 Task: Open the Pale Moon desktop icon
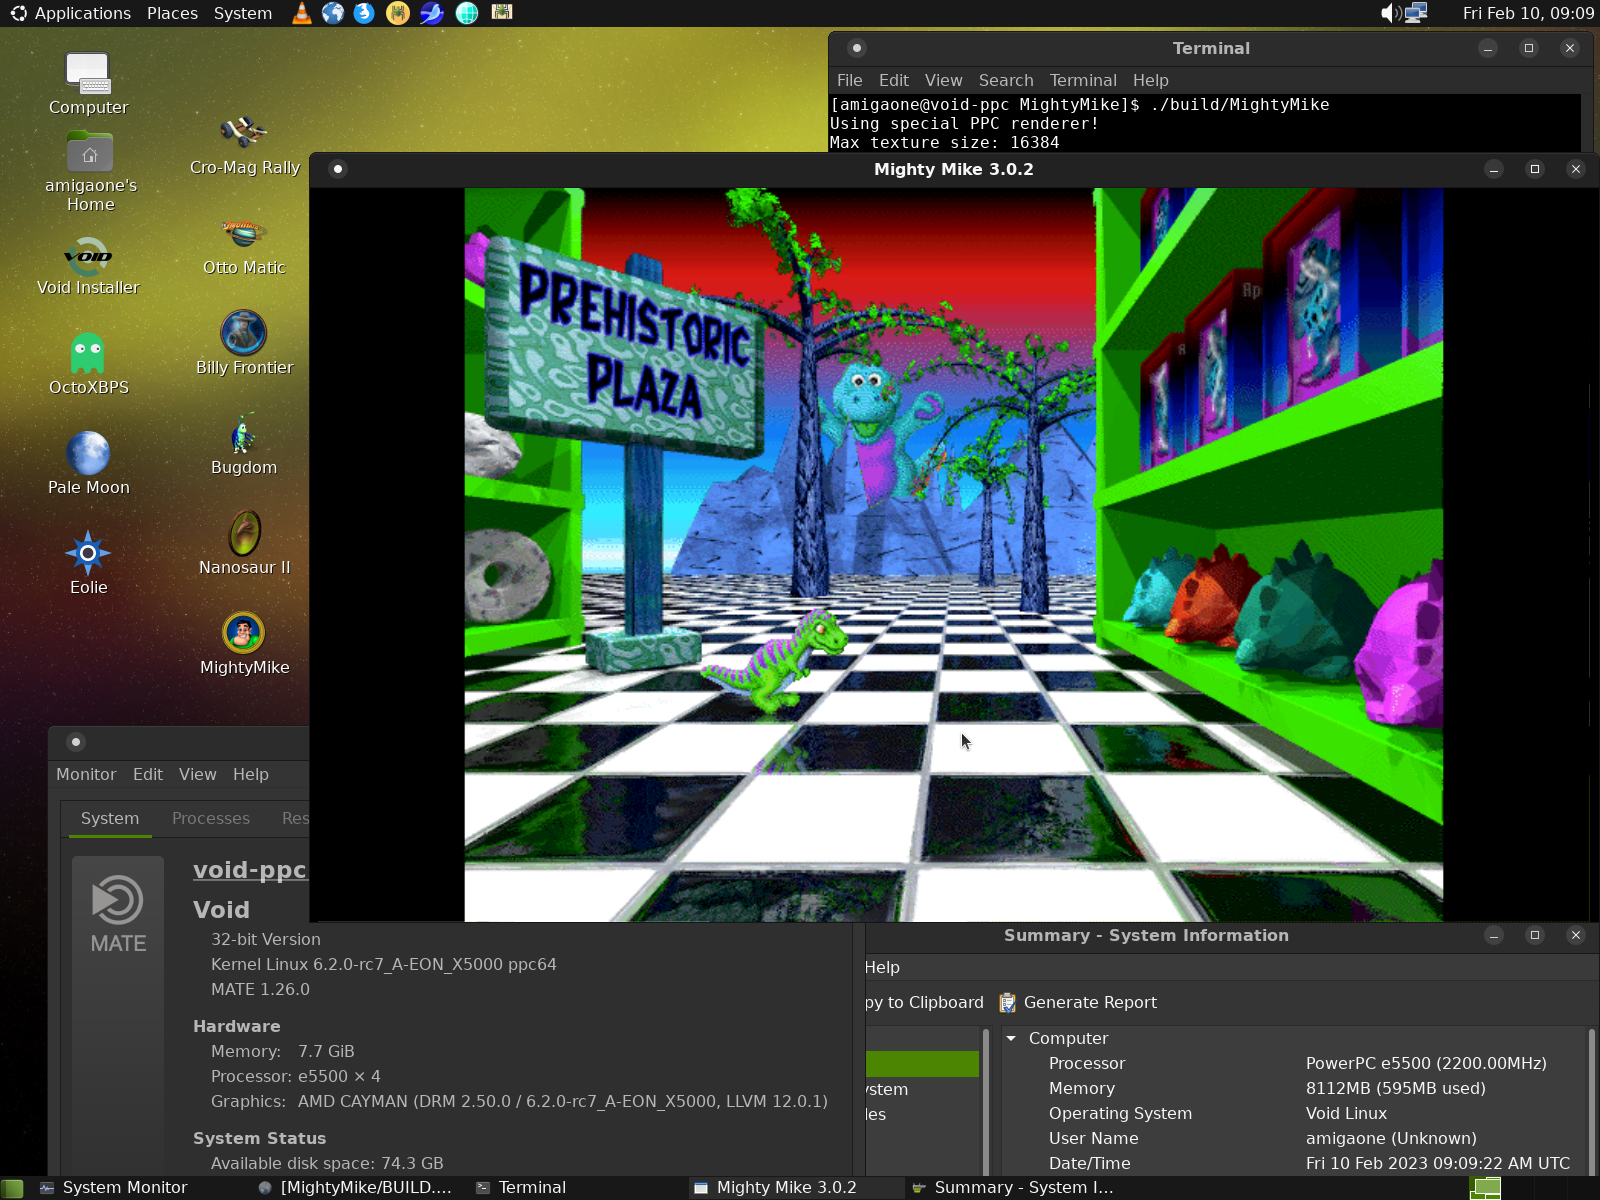click(88, 462)
